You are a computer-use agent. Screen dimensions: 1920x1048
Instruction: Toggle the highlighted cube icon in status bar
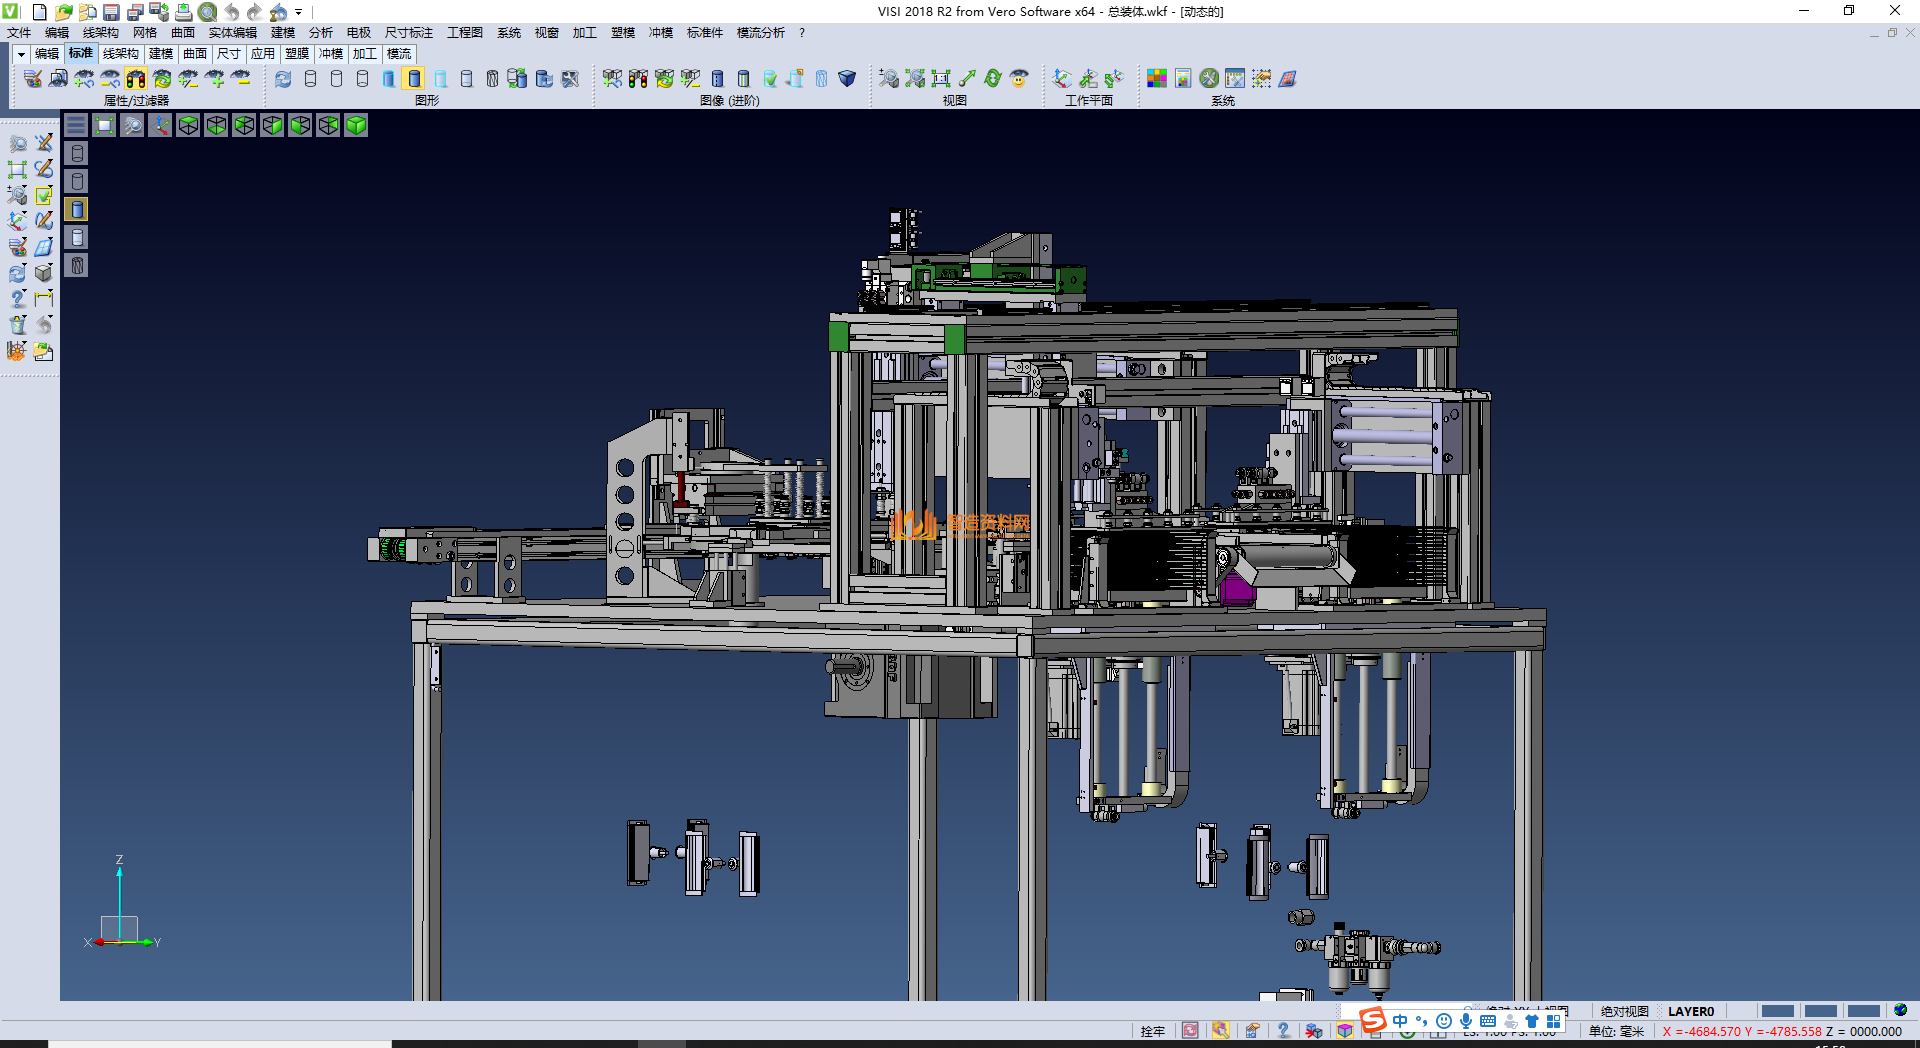pos(1345,1031)
